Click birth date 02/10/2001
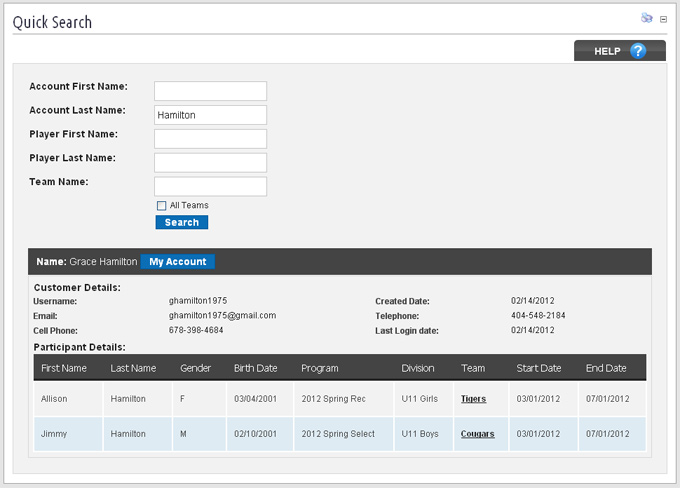Viewport: 680px width, 488px height. (255, 434)
